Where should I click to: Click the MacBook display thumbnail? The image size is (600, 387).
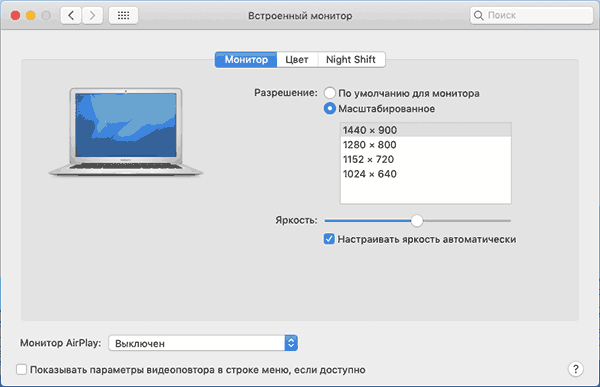point(126,132)
